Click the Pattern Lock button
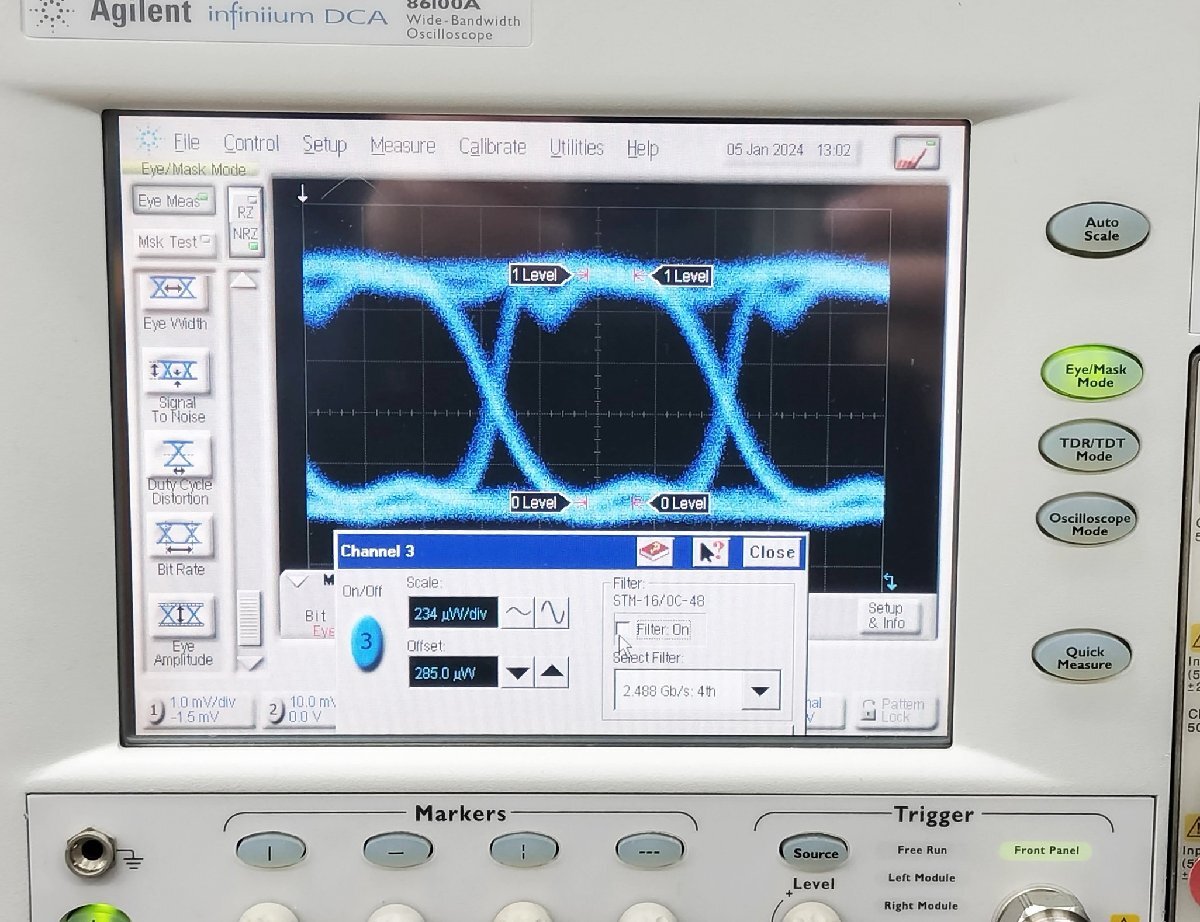Screen dimensions: 1200x922 tap(895, 710)
